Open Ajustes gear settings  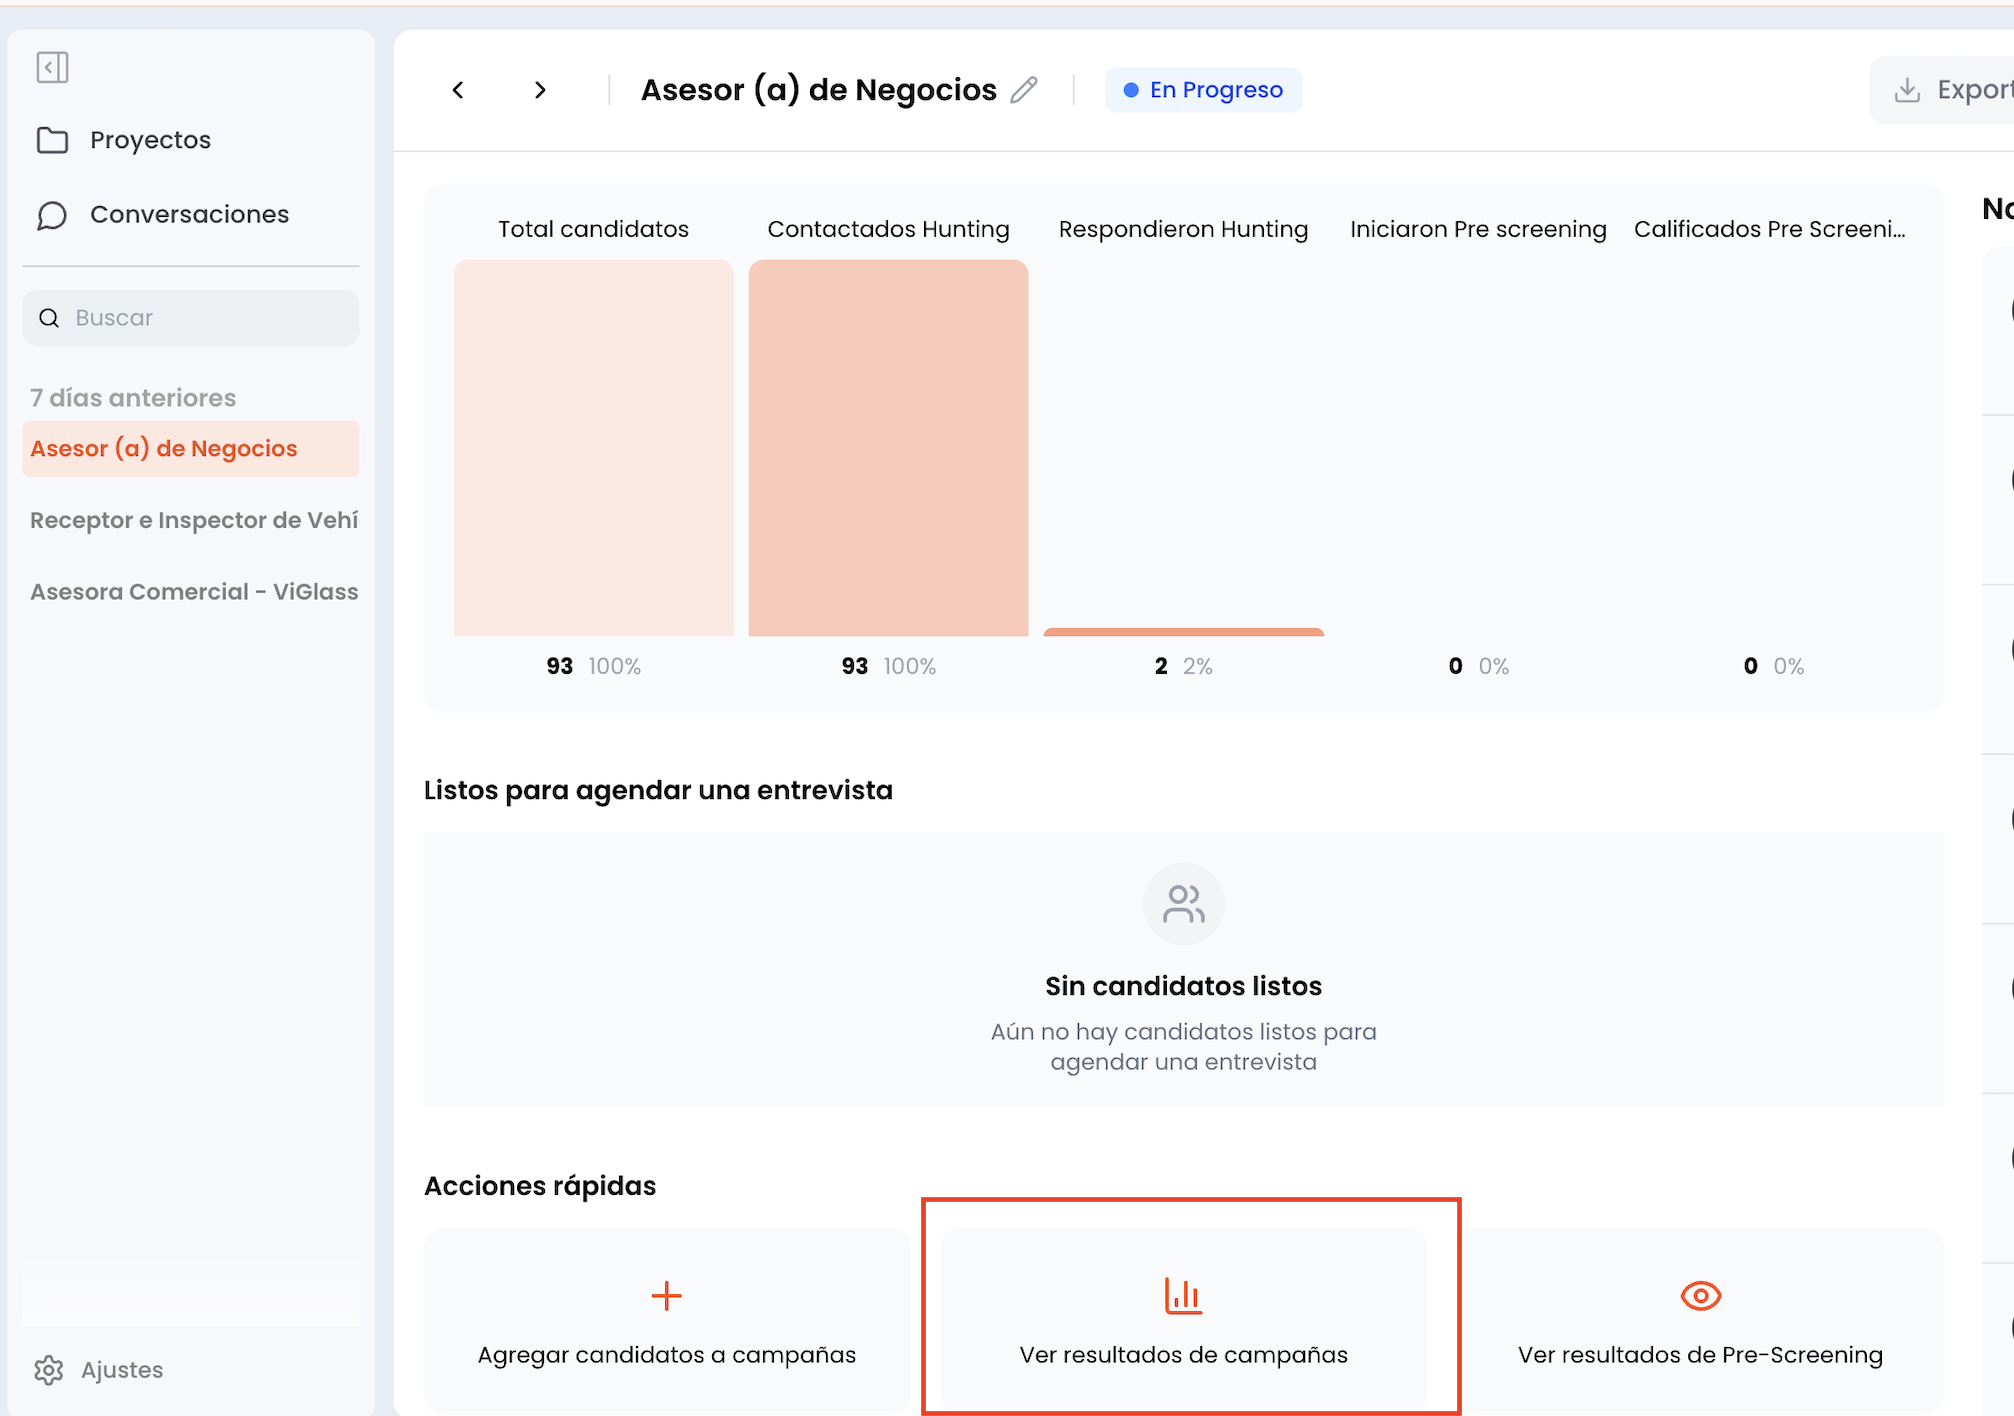49,1370
